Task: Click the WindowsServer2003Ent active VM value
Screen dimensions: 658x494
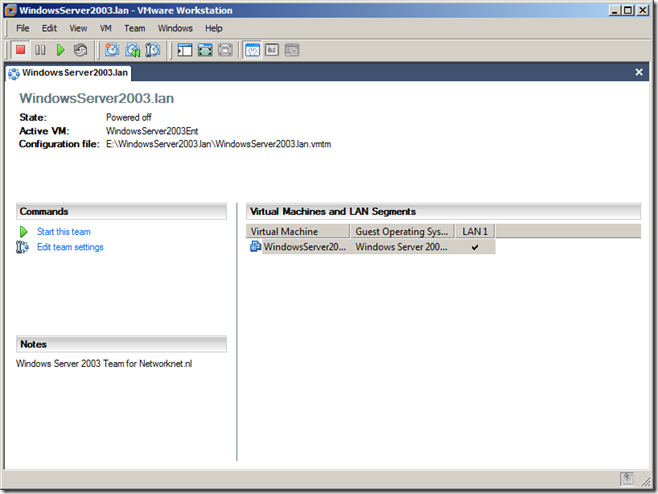Action: pyautogui.click(x=152, y=131)
